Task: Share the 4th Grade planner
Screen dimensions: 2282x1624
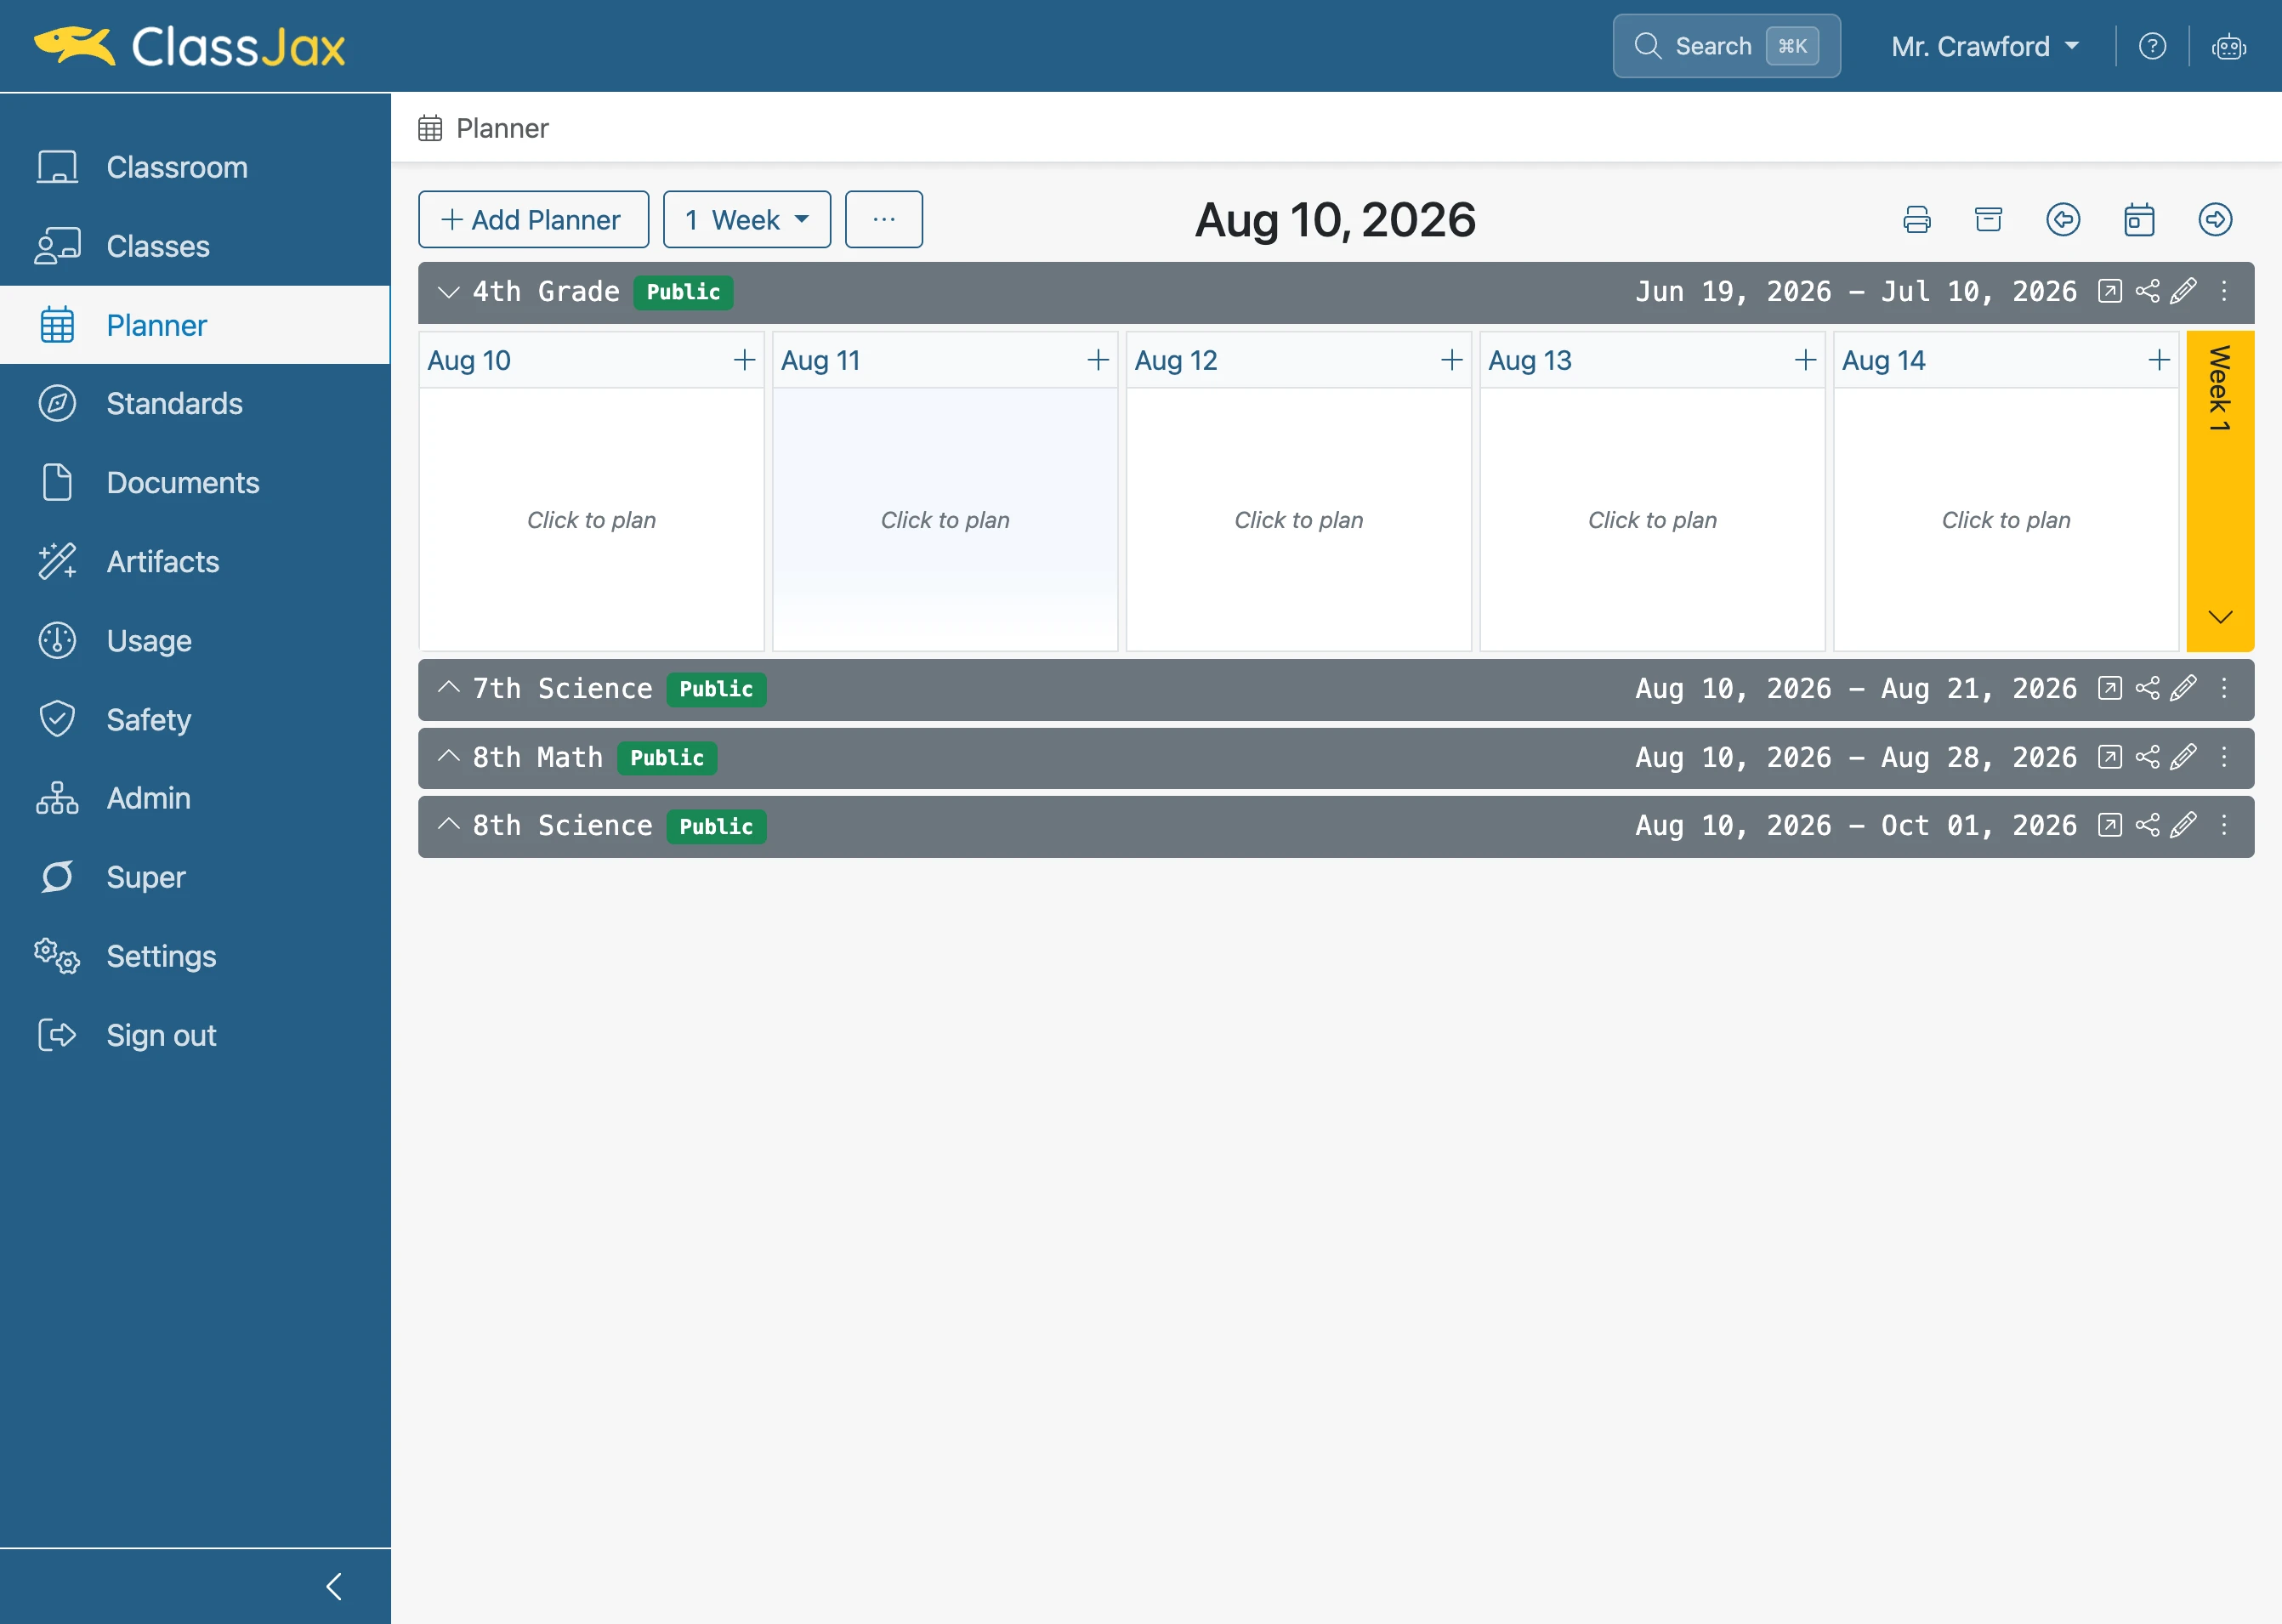Action: point(2147,291)
